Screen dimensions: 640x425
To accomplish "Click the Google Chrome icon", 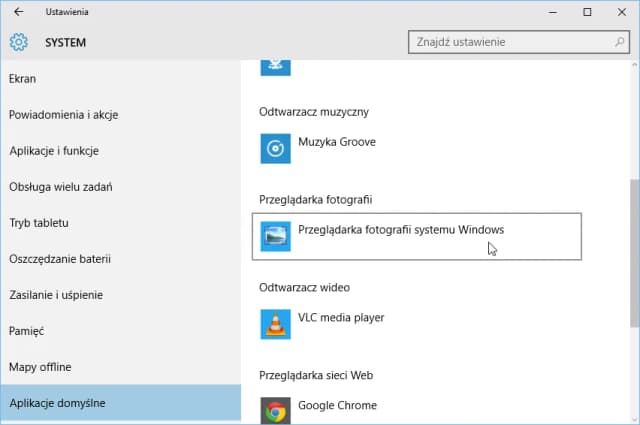I will tap(276, 410).
